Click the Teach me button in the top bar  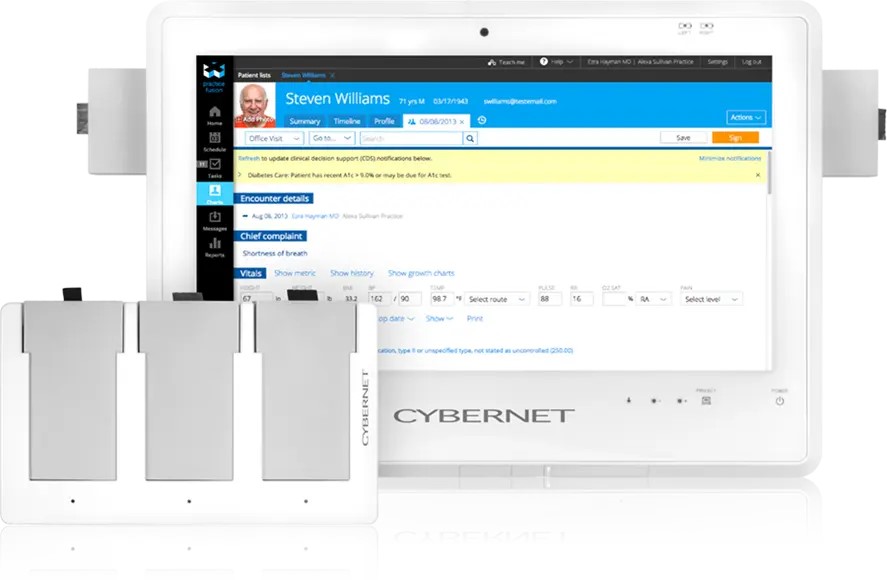506,62
